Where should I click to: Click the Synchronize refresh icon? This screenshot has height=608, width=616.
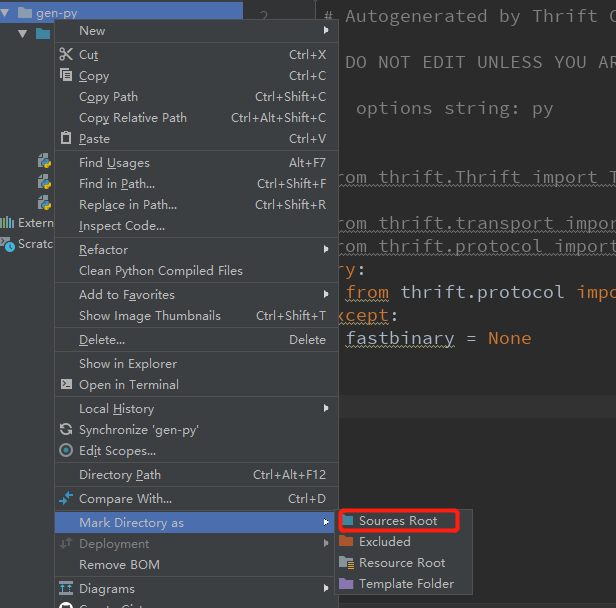click(x=66, y=429)
